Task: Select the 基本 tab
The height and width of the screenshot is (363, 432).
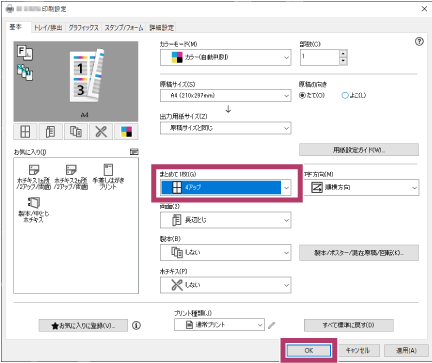Action: (x=15, y=27)
